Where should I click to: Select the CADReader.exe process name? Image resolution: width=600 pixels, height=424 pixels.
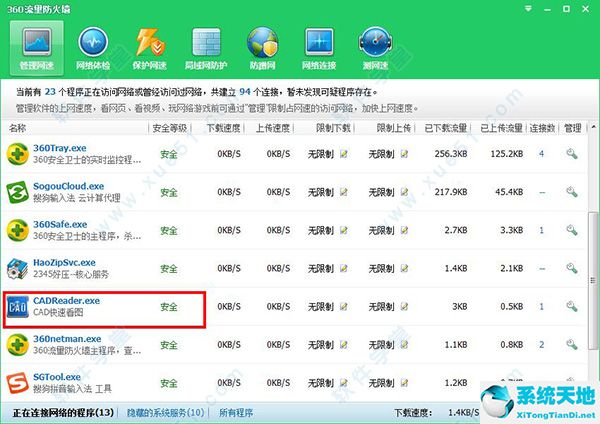(67, 301)
